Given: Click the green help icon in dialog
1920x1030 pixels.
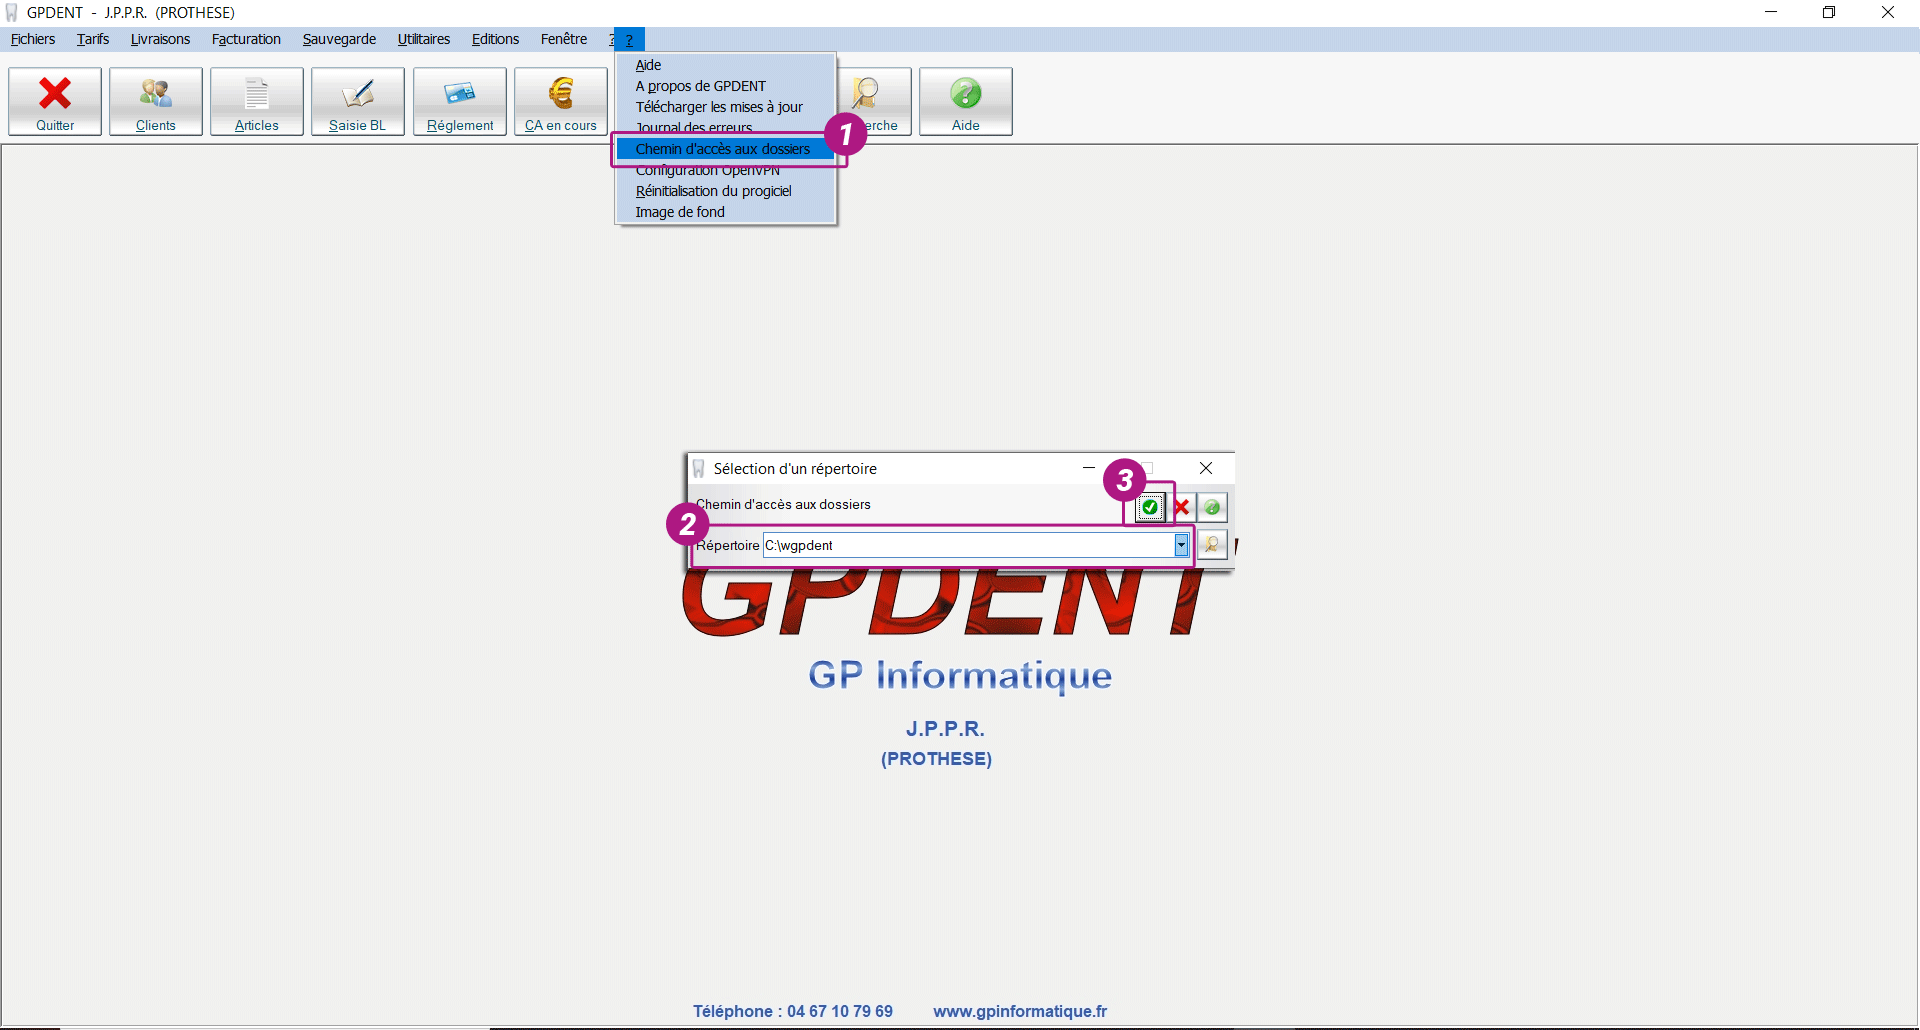Looking at the screenshot, I should click(1212, 507).
